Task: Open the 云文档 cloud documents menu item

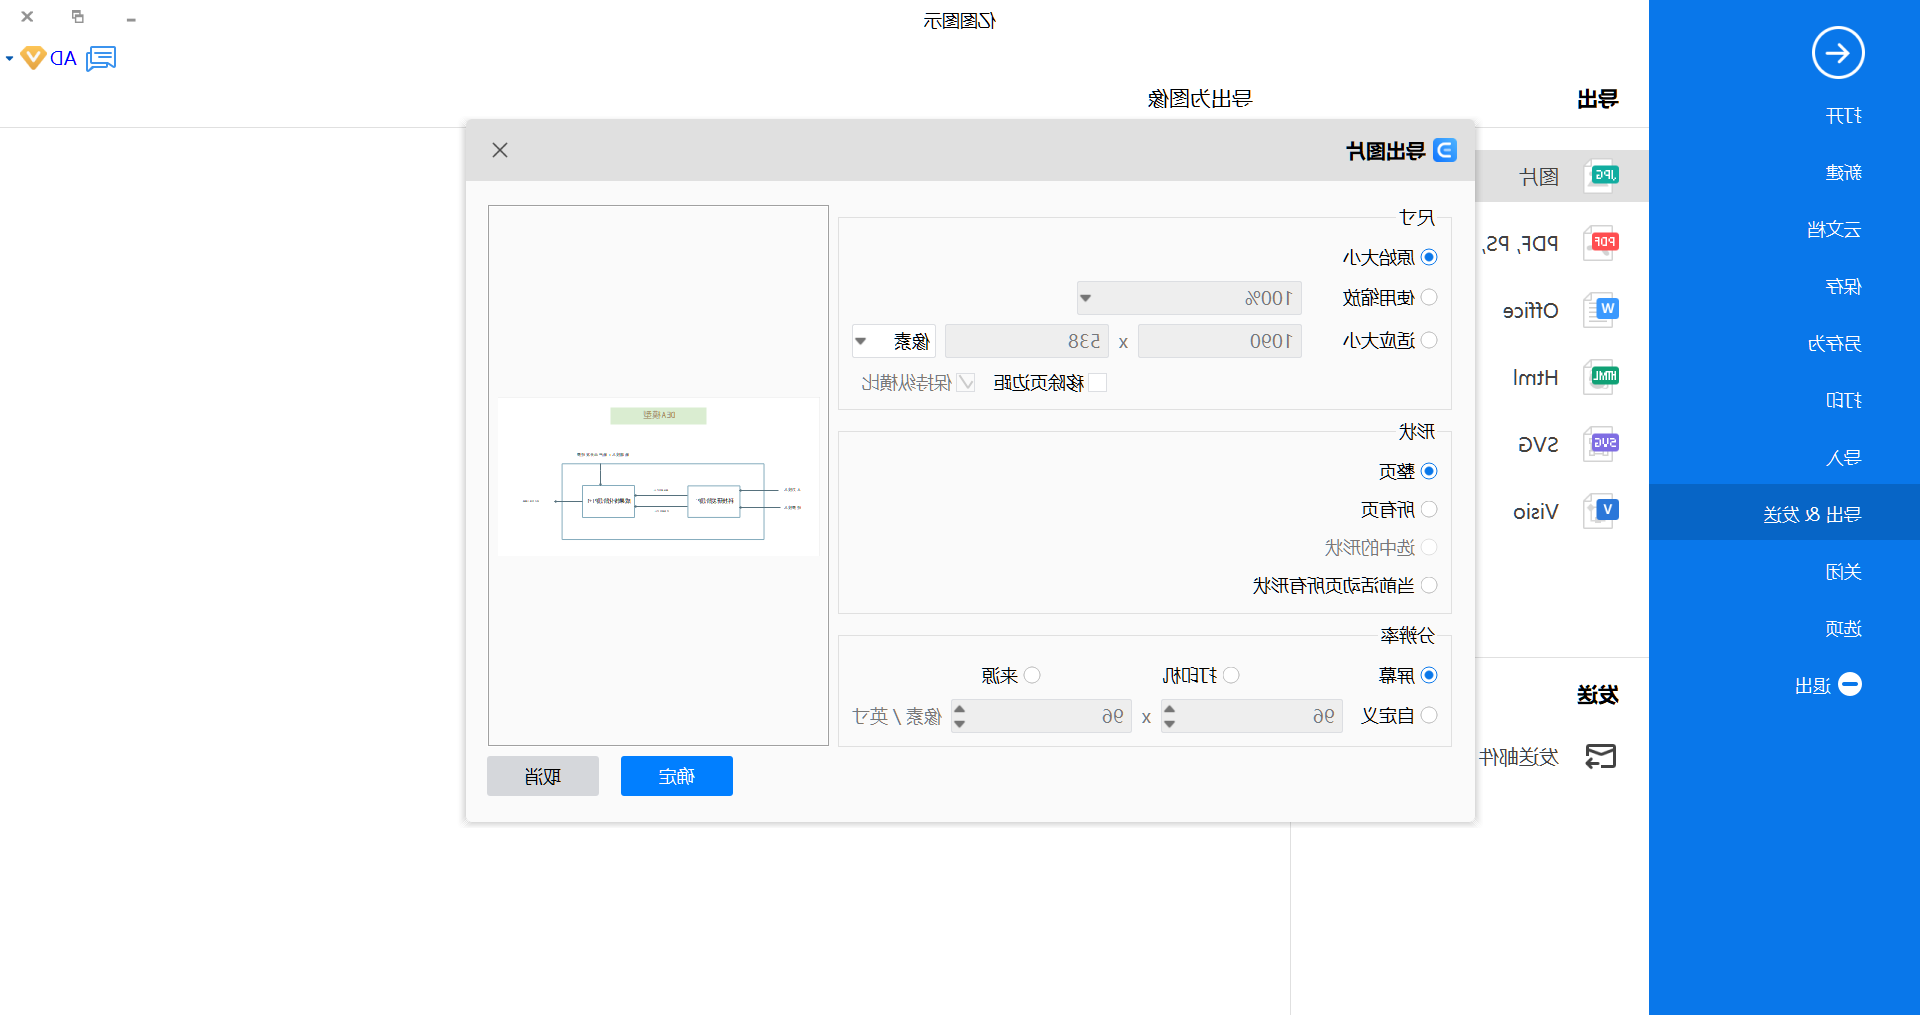Action: [x=1834, y=230]
